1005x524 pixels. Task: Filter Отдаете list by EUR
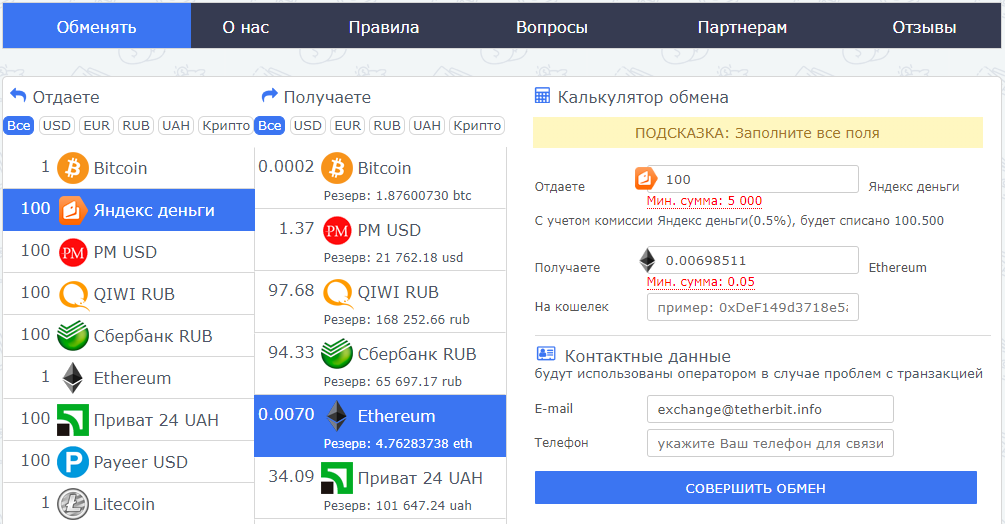pos(97,126)
